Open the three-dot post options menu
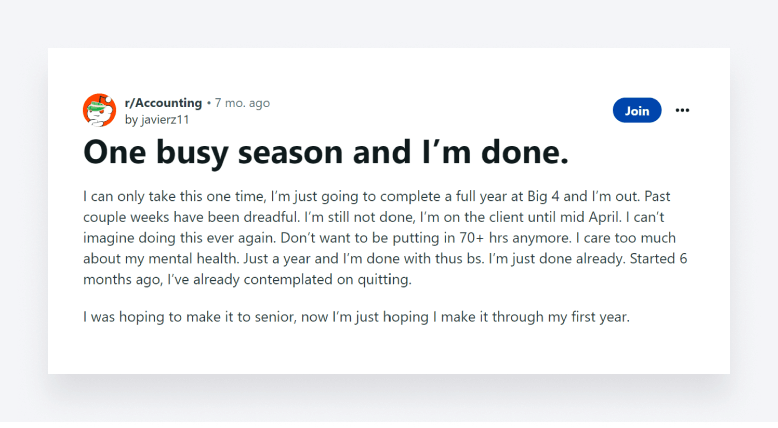This screenshot has width=778, height=428. point(682,110)
